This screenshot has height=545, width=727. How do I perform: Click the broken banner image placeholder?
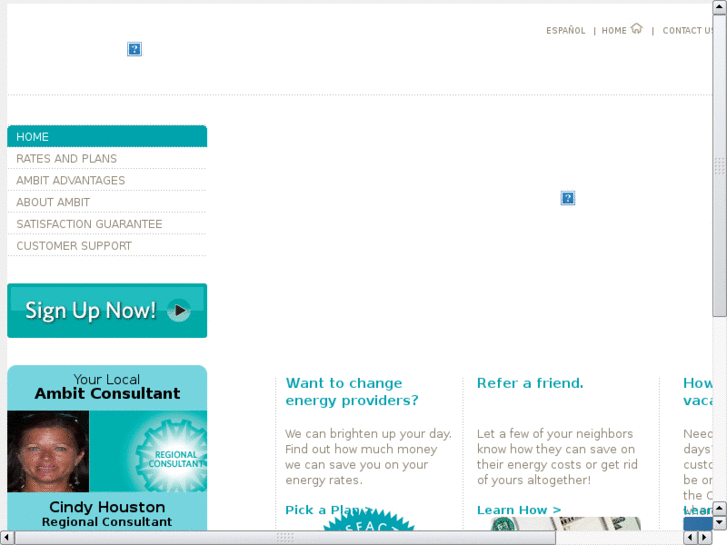click(x=568, y=198)
